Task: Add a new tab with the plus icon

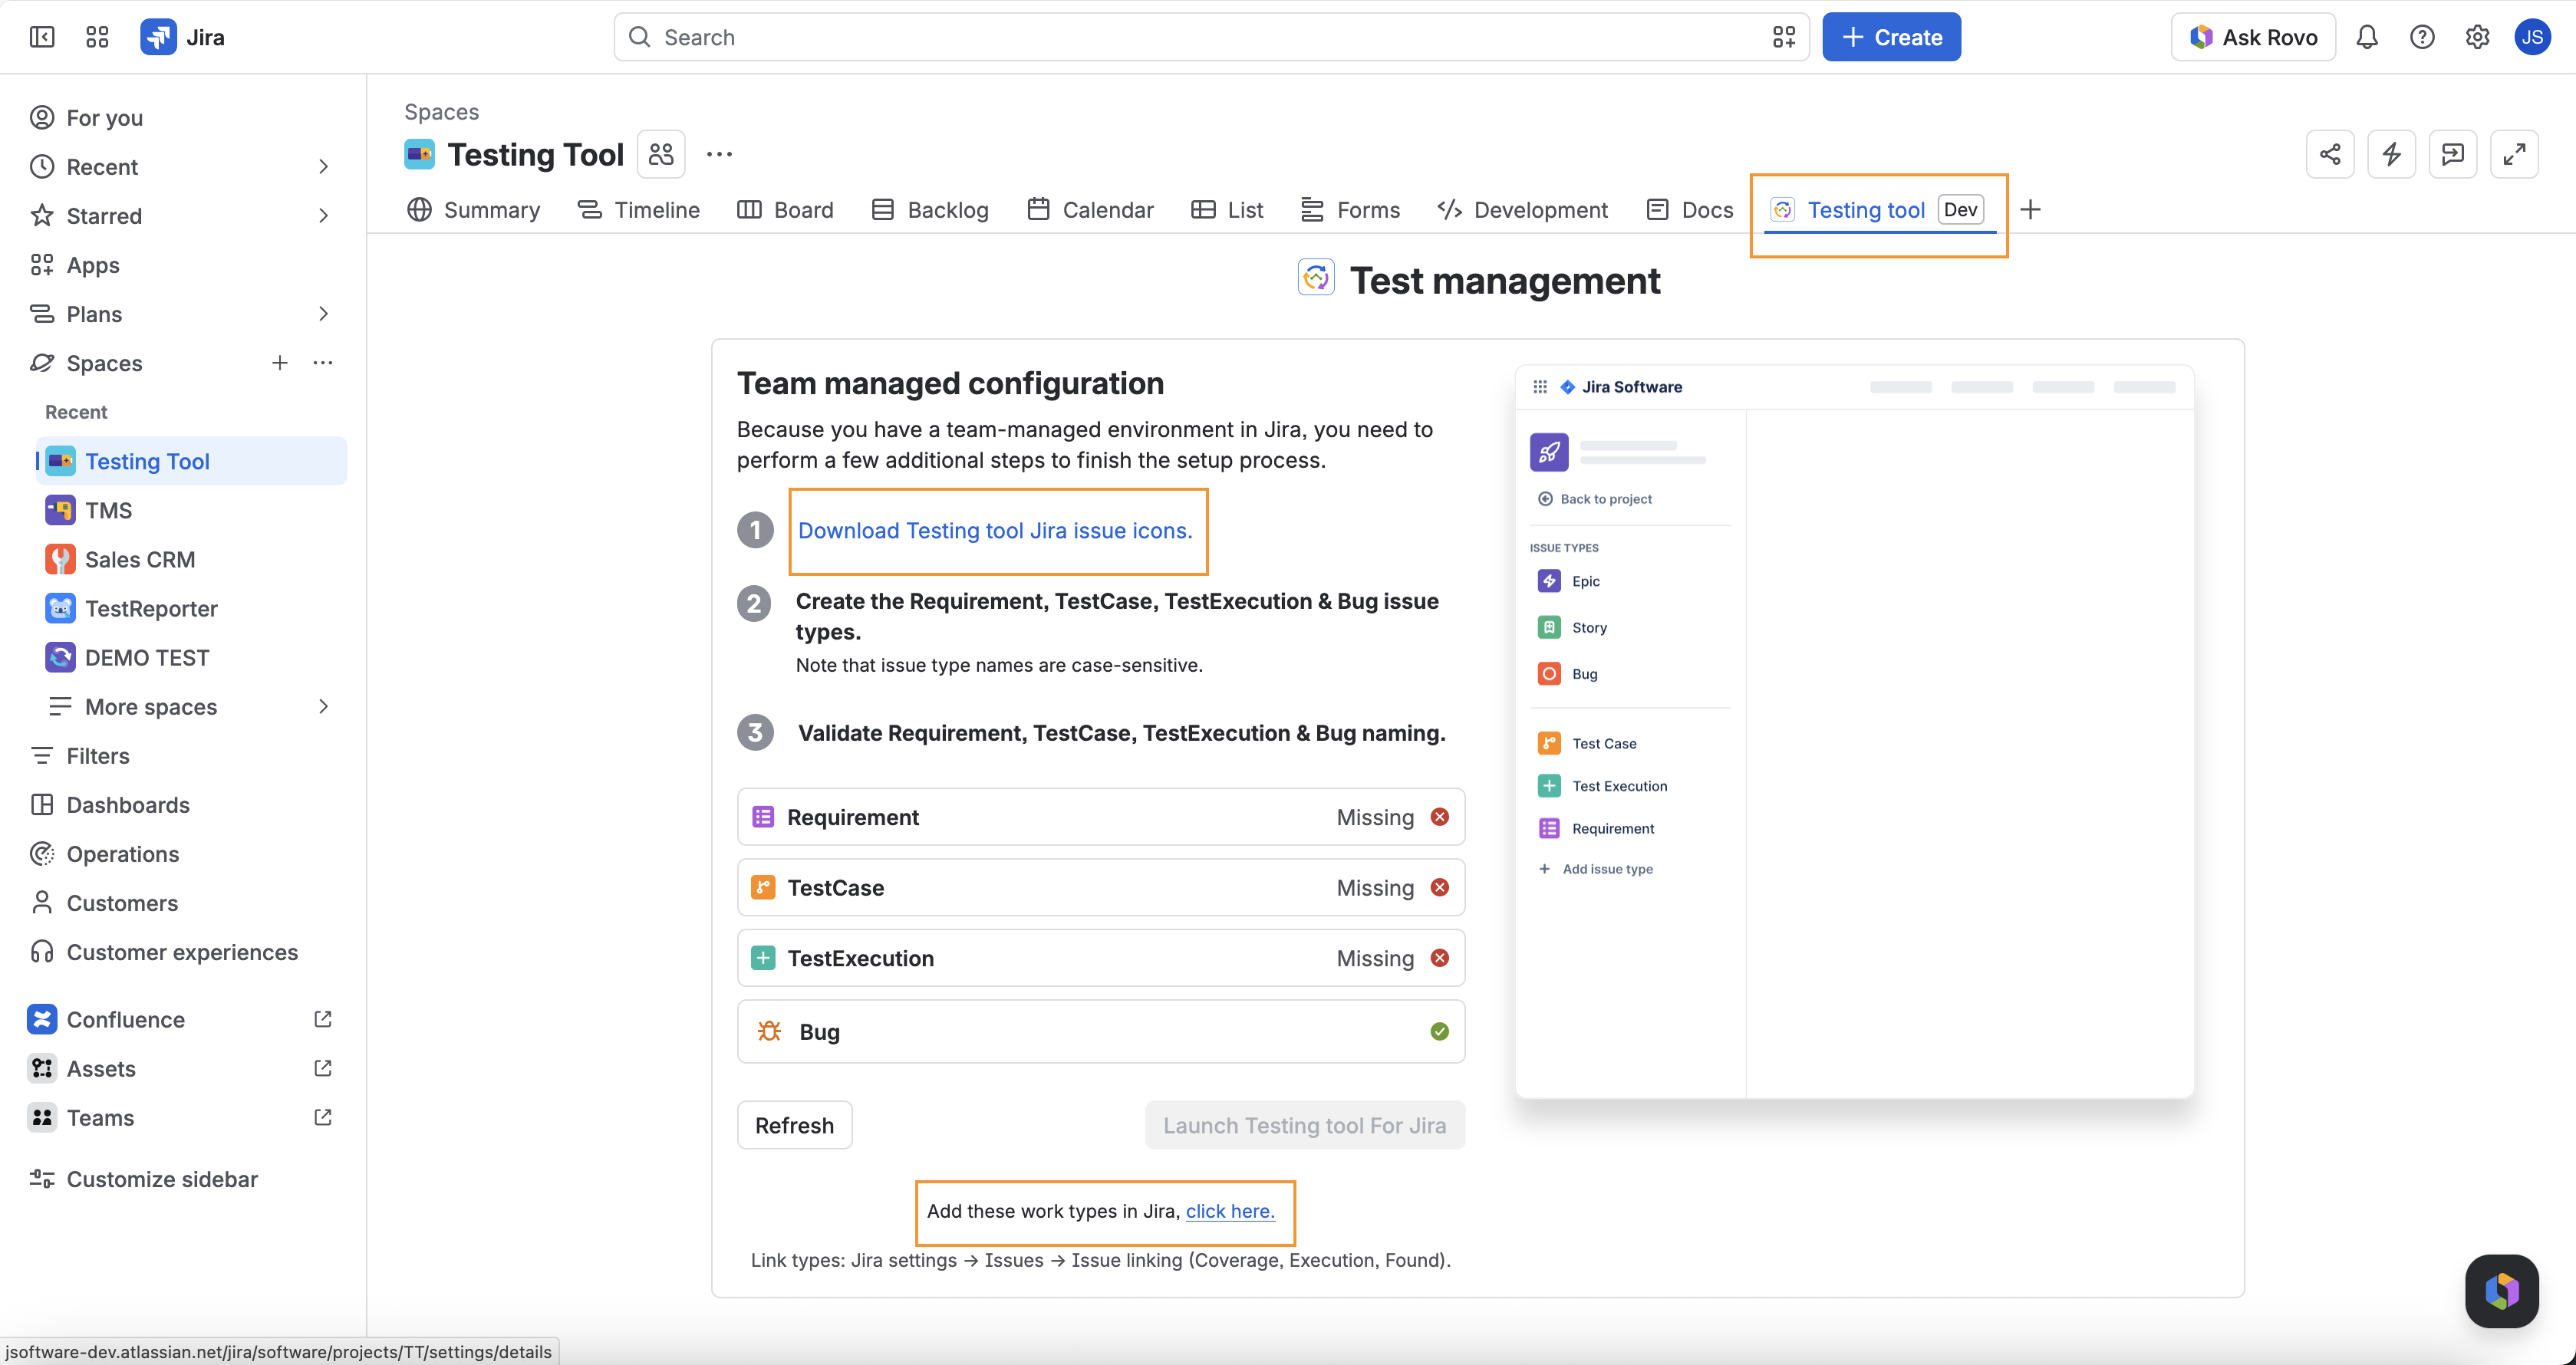Action: click(2030, 210)
